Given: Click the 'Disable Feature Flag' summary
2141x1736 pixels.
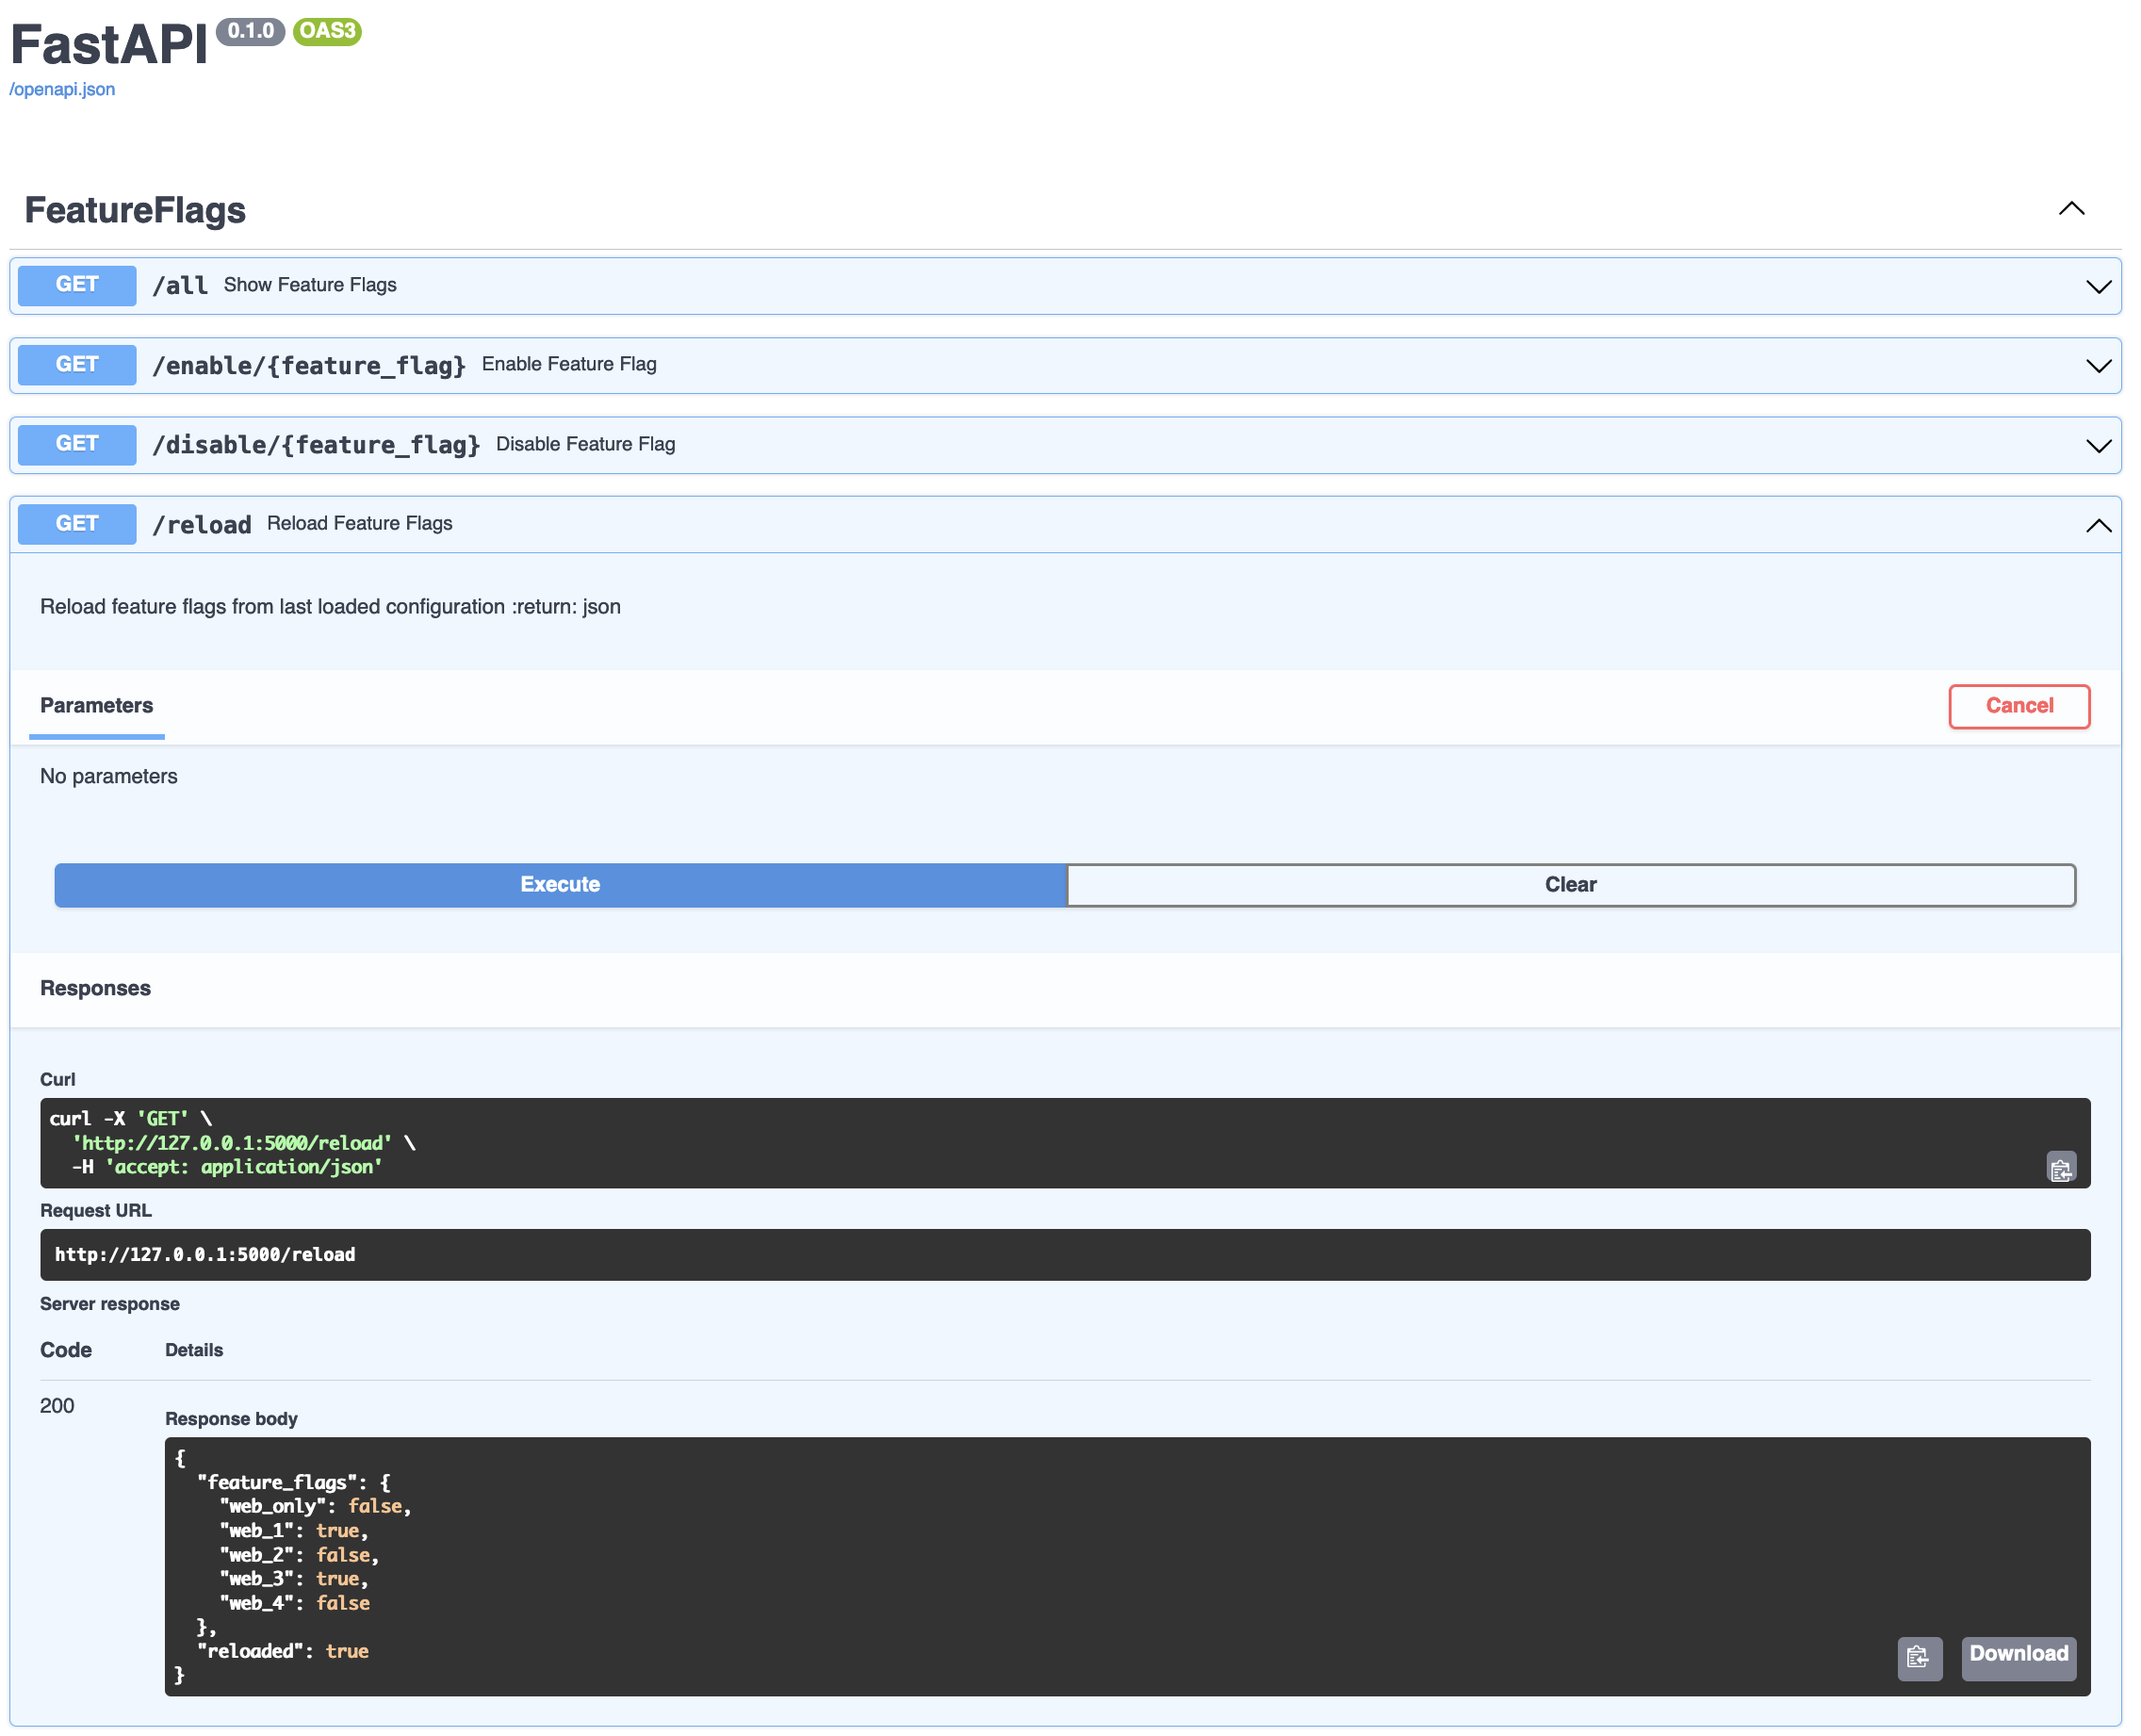Looking at the screenshot, I should click(585, 444).
